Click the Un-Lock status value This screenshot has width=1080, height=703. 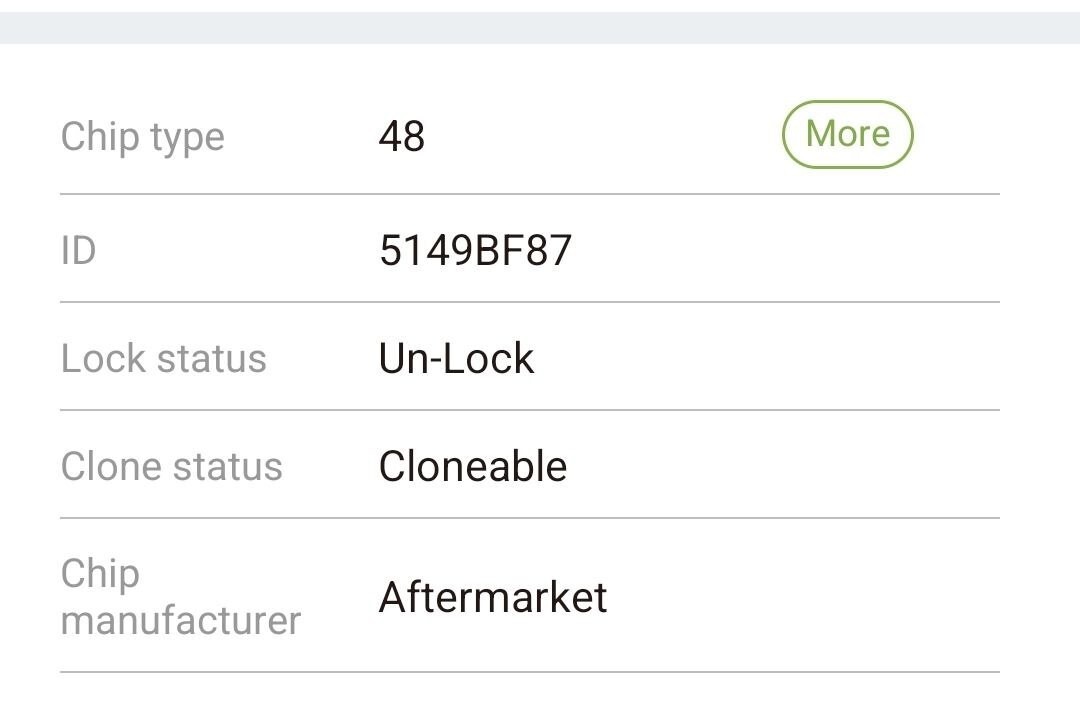click(x=456, y=358)
